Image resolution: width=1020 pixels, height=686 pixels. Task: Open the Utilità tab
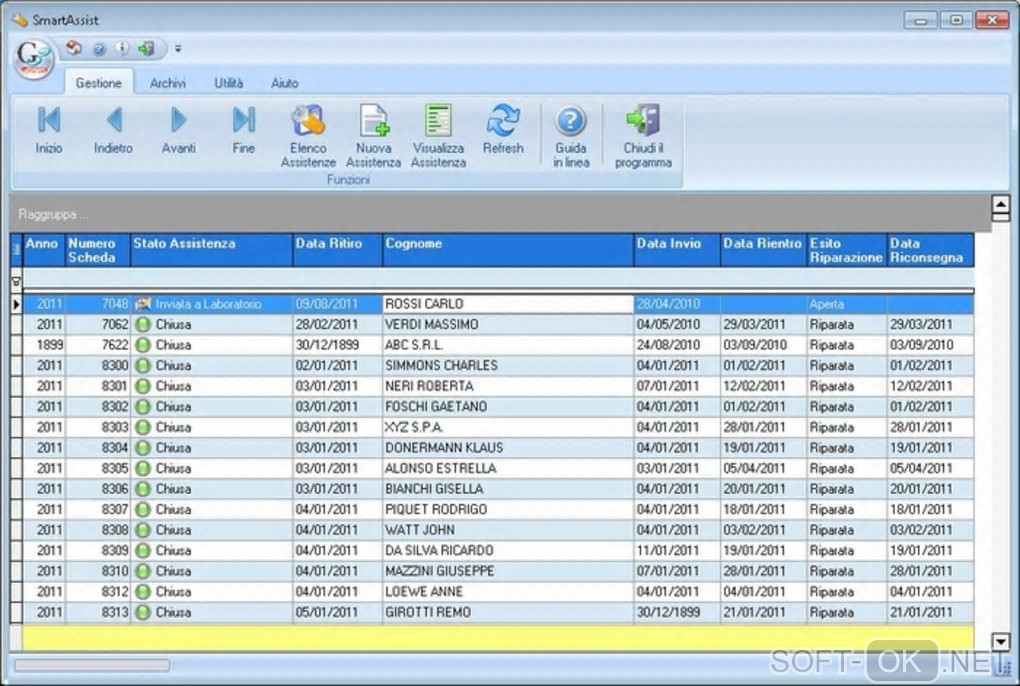tap(228, 84)
